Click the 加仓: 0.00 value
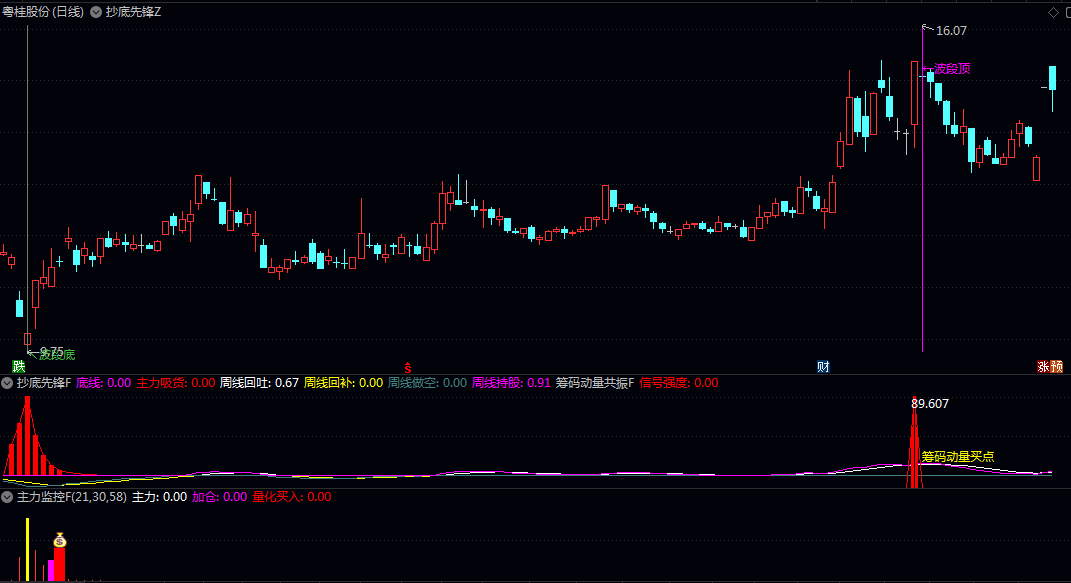 coord(219,497)
